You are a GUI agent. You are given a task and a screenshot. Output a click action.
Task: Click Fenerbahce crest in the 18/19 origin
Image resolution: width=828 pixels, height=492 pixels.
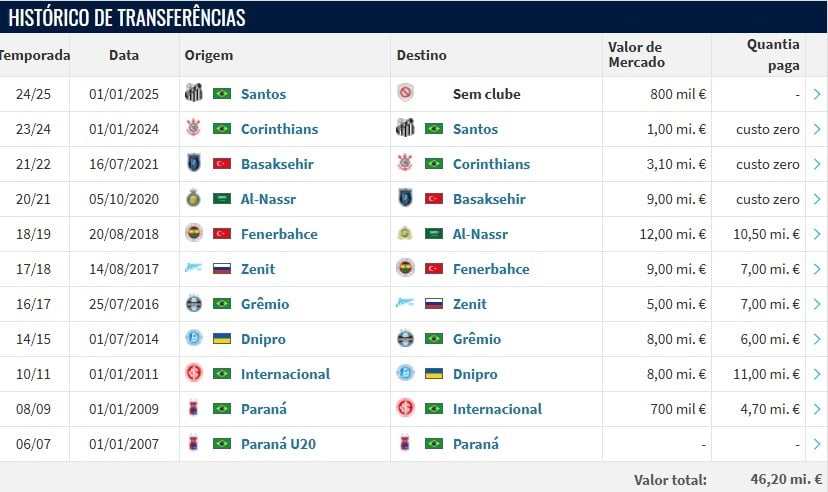click(x=194, y=233)
